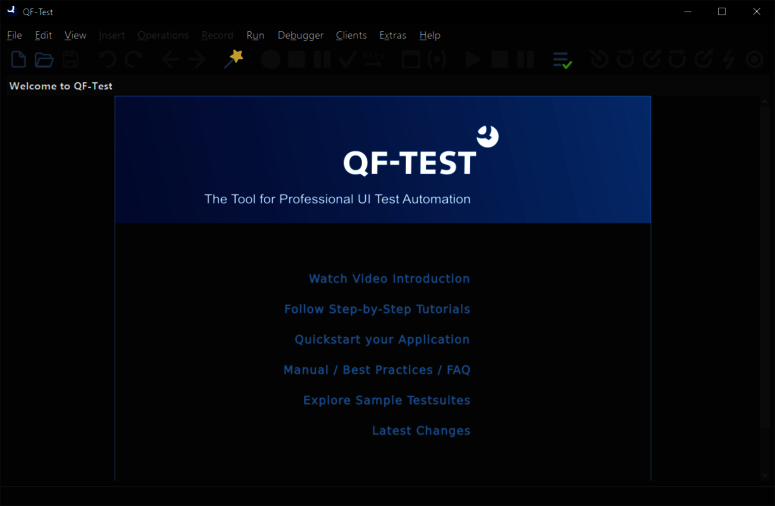Open the Quickstart wizard wand icon
The image size is (775, 506).
point(234,59)
